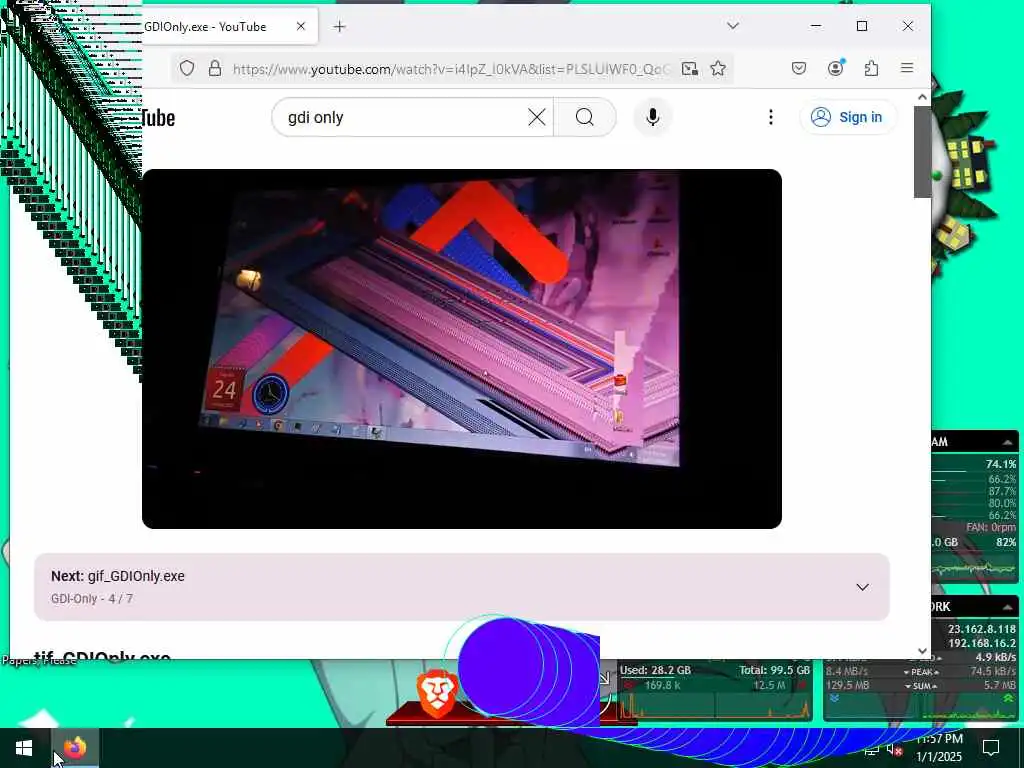Collapse the NETWORK widget with its arrow

pyautogui.click(x=1008, y=607)
